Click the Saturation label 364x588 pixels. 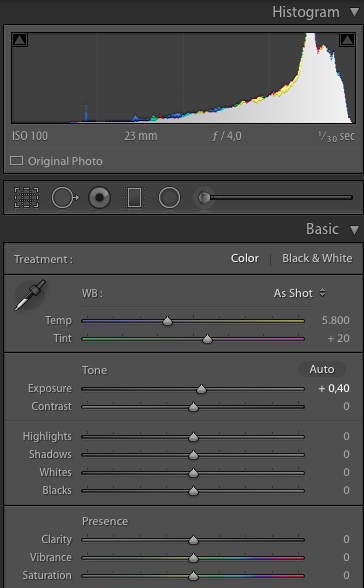tap(47, 575)
